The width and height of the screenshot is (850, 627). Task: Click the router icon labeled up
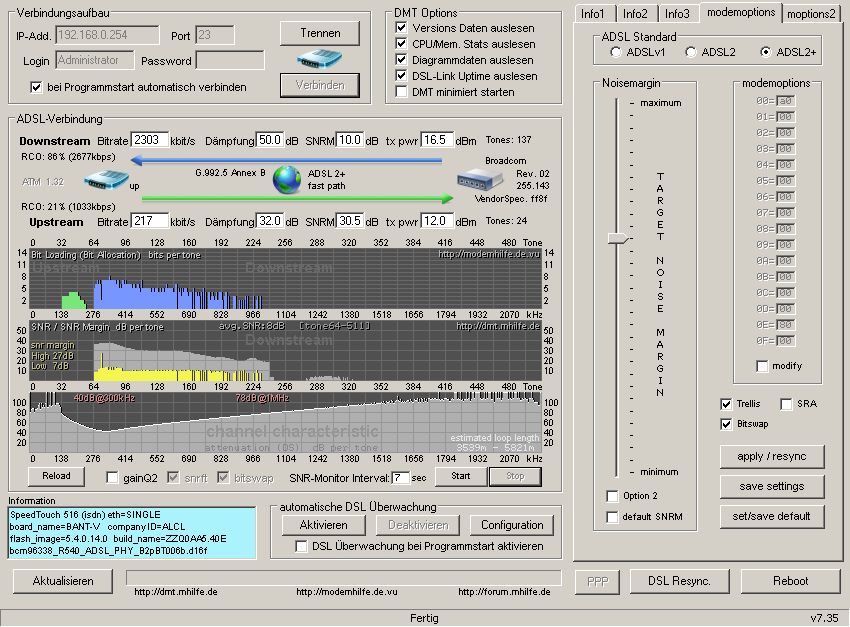(106, 179)
